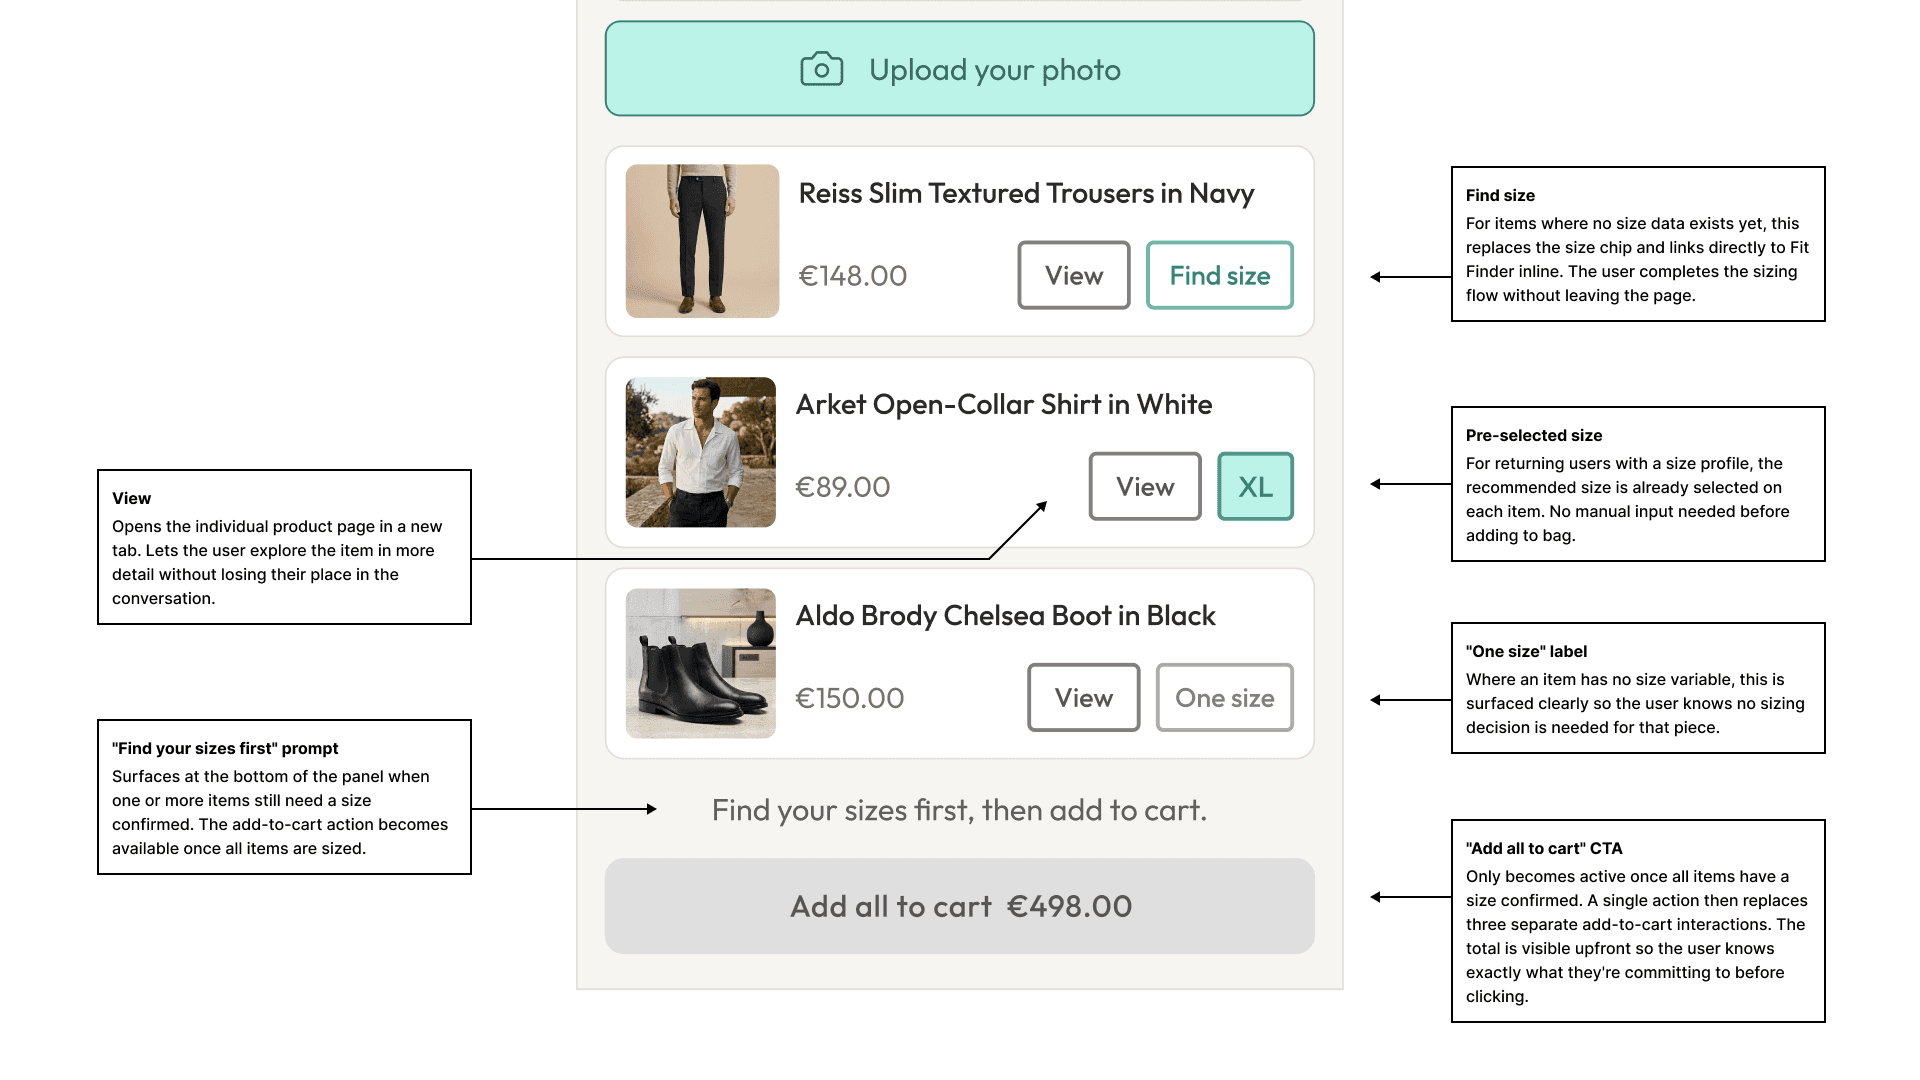Click the Find size annotation box

click(1638, 244)
